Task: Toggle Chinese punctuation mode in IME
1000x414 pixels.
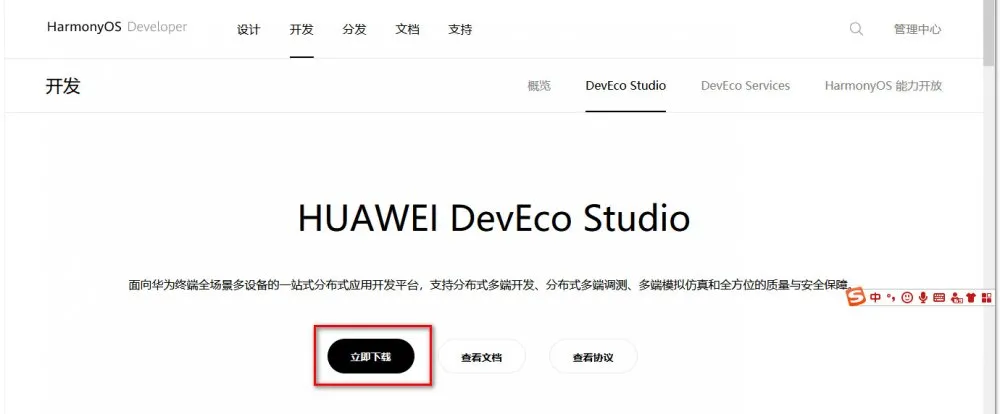Action: coord(891,298)
